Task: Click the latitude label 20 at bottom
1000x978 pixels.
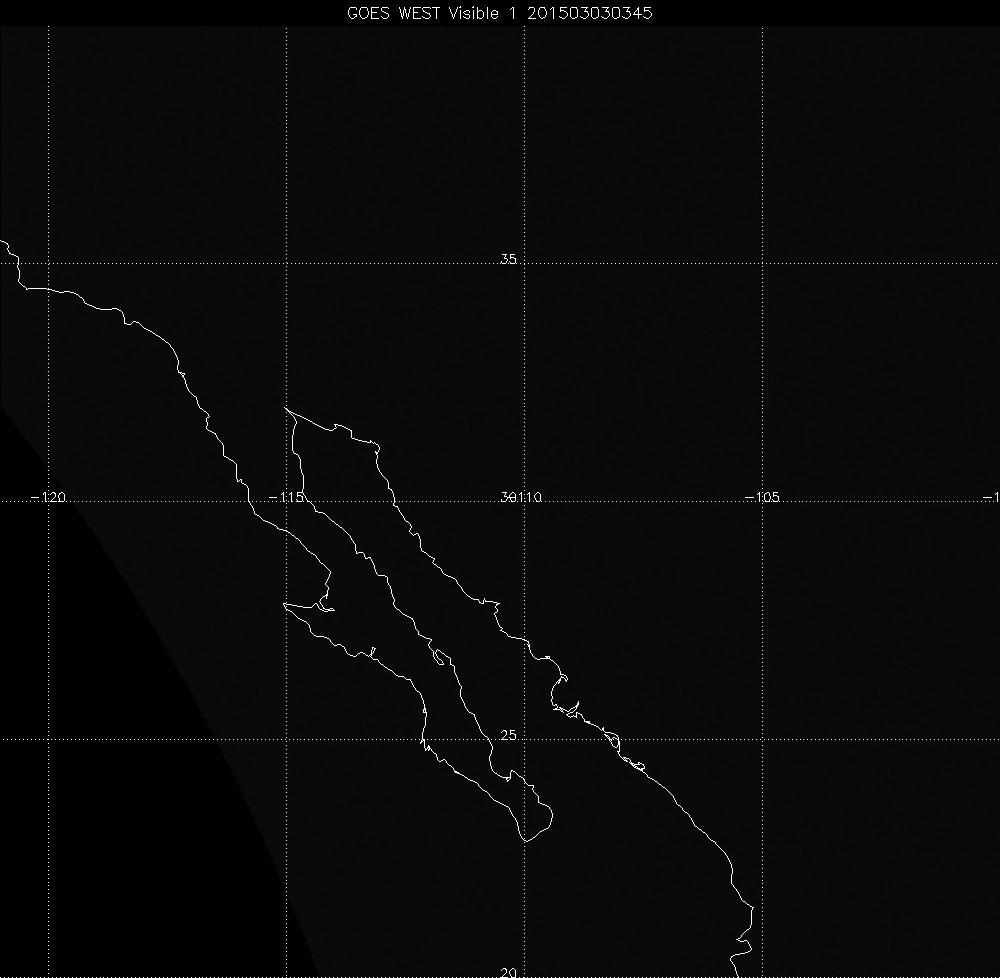Action: pos(508,972)
